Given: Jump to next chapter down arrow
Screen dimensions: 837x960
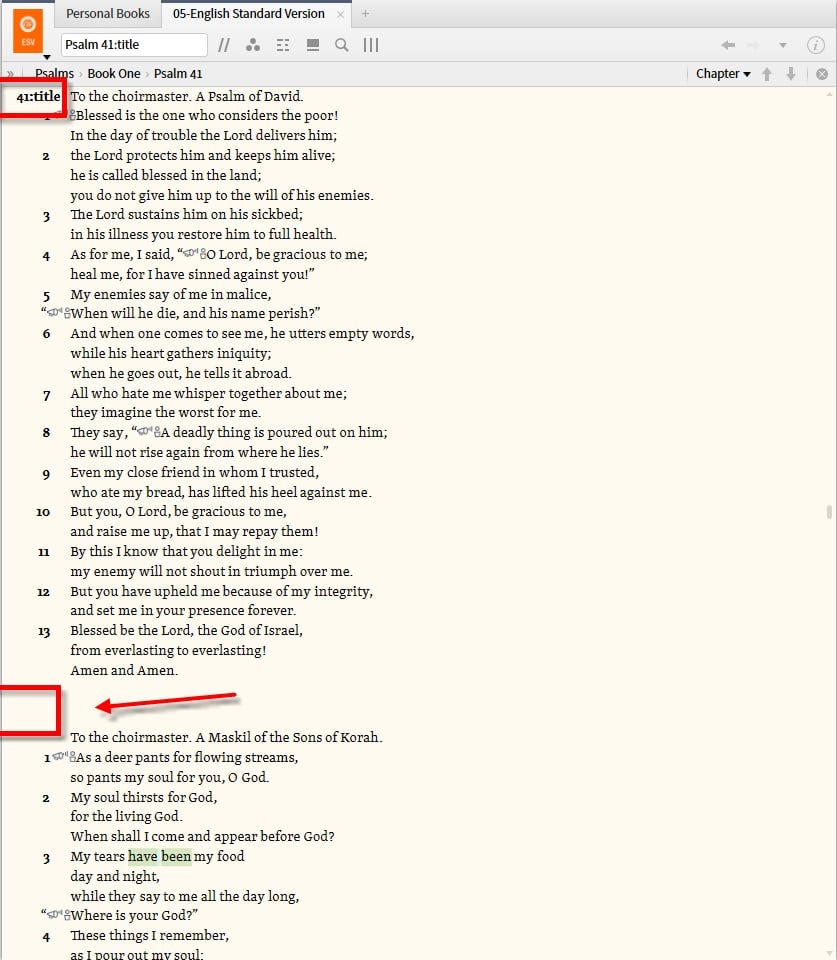Looking at the screenshot, I should [791, 74].
